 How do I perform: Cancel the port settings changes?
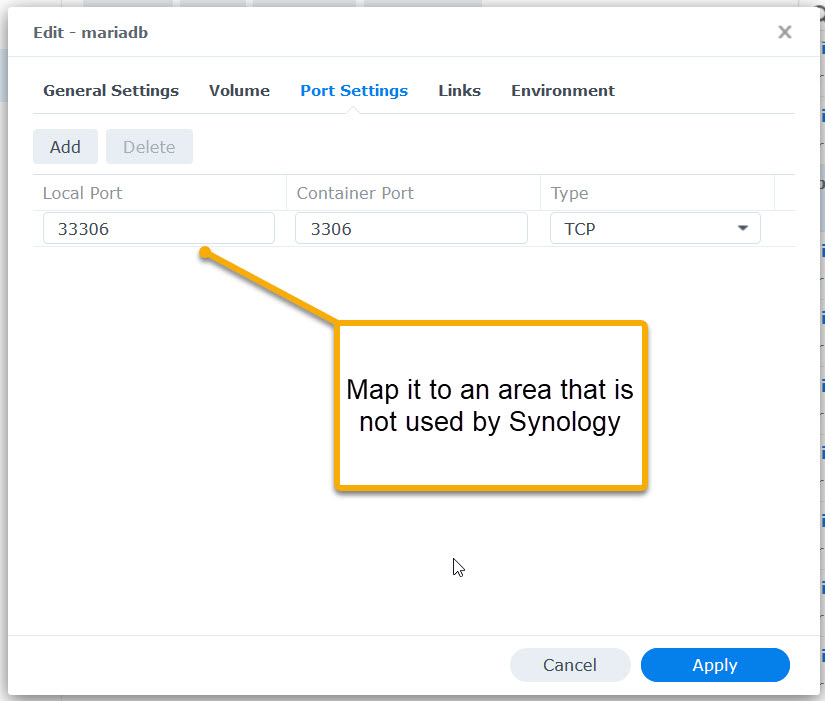pos(570,665)
